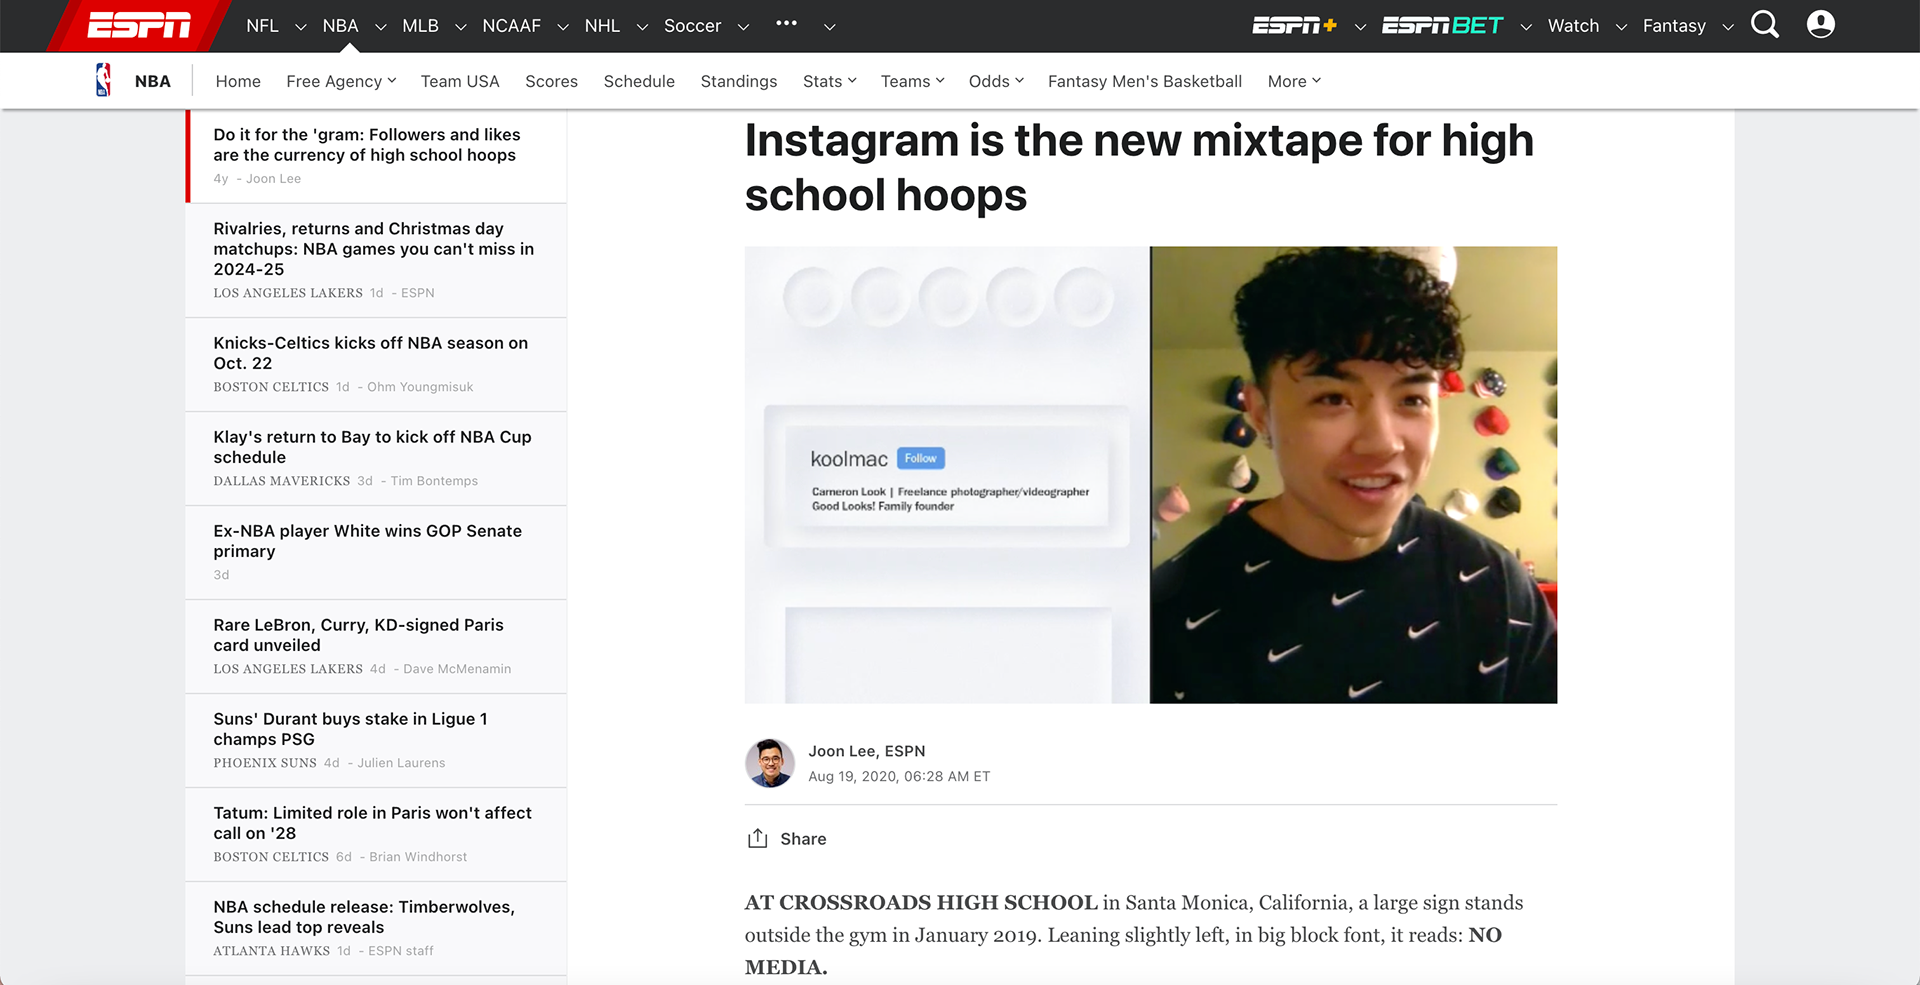Select MLB in the top navigation

(x=420, y=26)
